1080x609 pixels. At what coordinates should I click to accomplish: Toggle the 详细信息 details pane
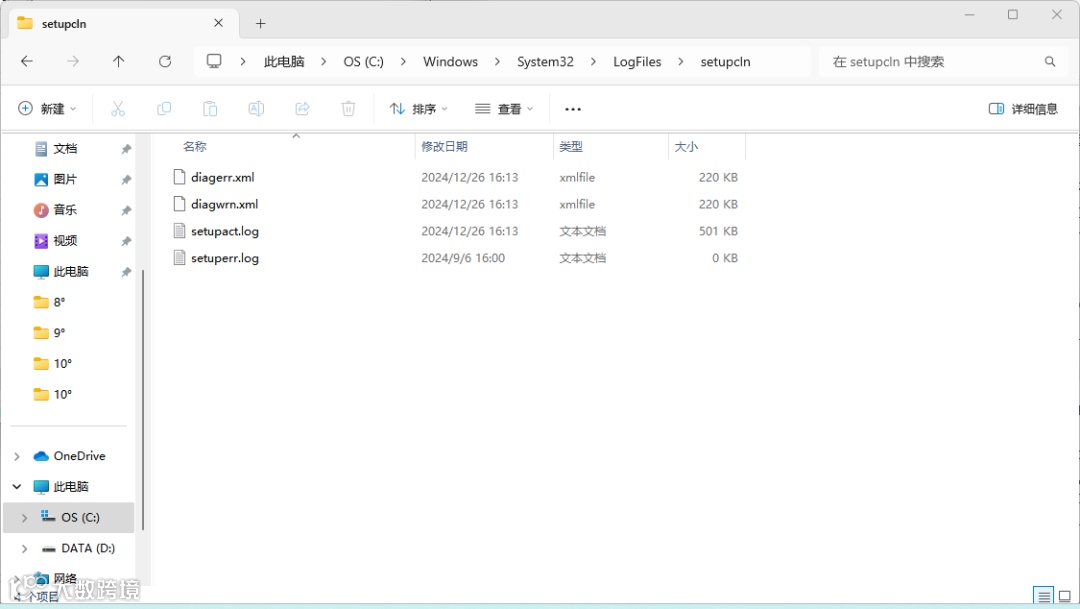1023,109
